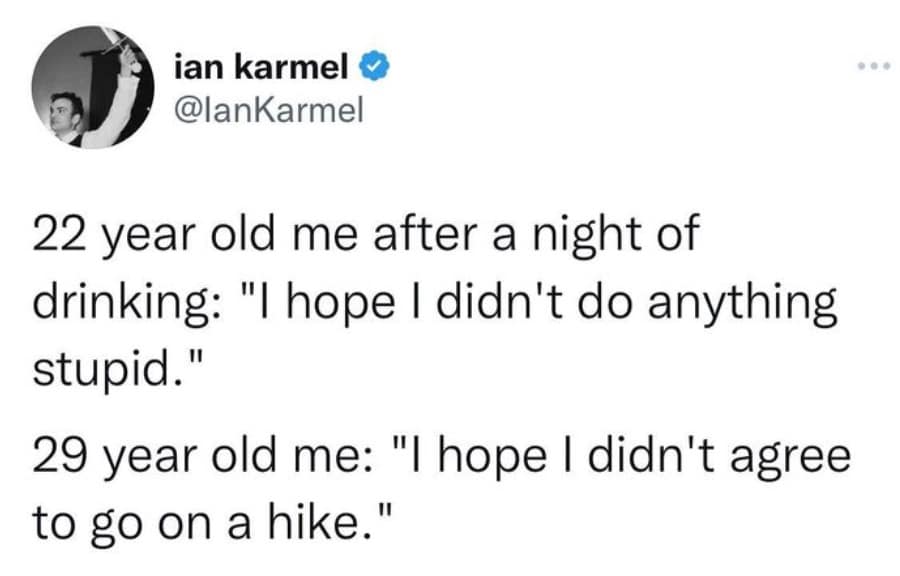
Task: Open Ian Karmel's profile picture
Action: tap(93, 87)
